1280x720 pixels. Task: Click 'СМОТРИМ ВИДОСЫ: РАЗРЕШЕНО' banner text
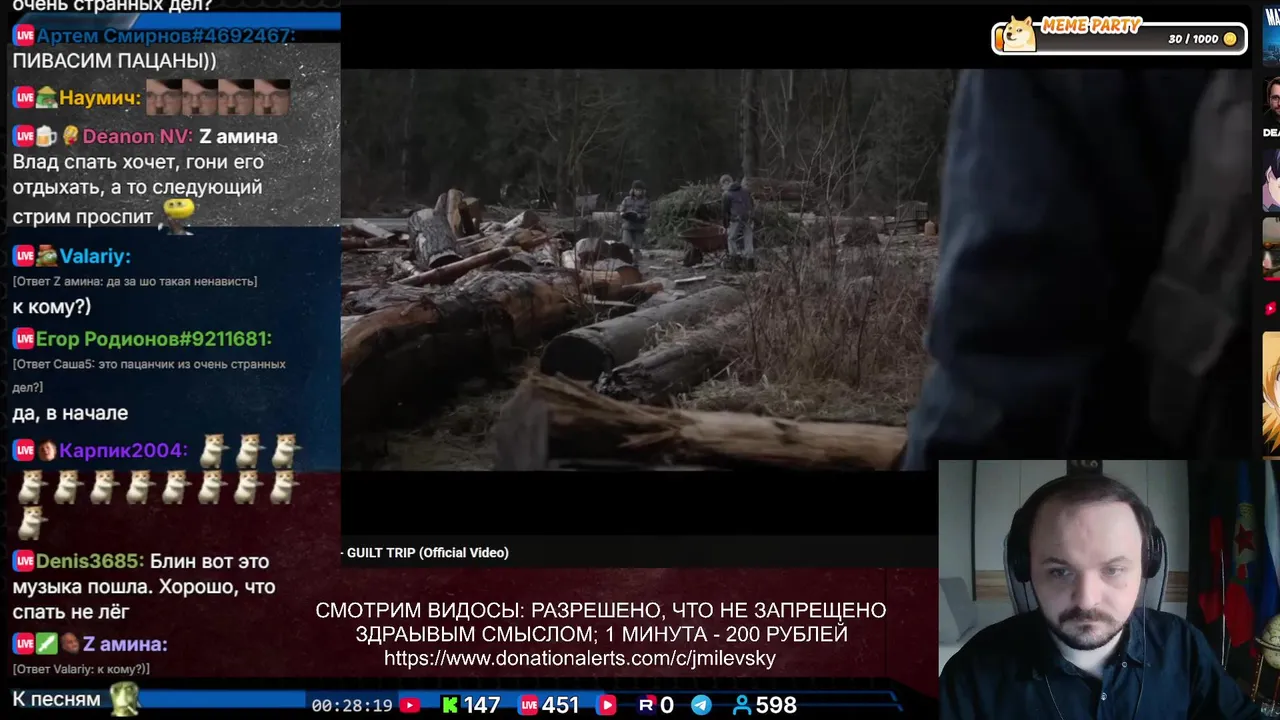[601, 610]
